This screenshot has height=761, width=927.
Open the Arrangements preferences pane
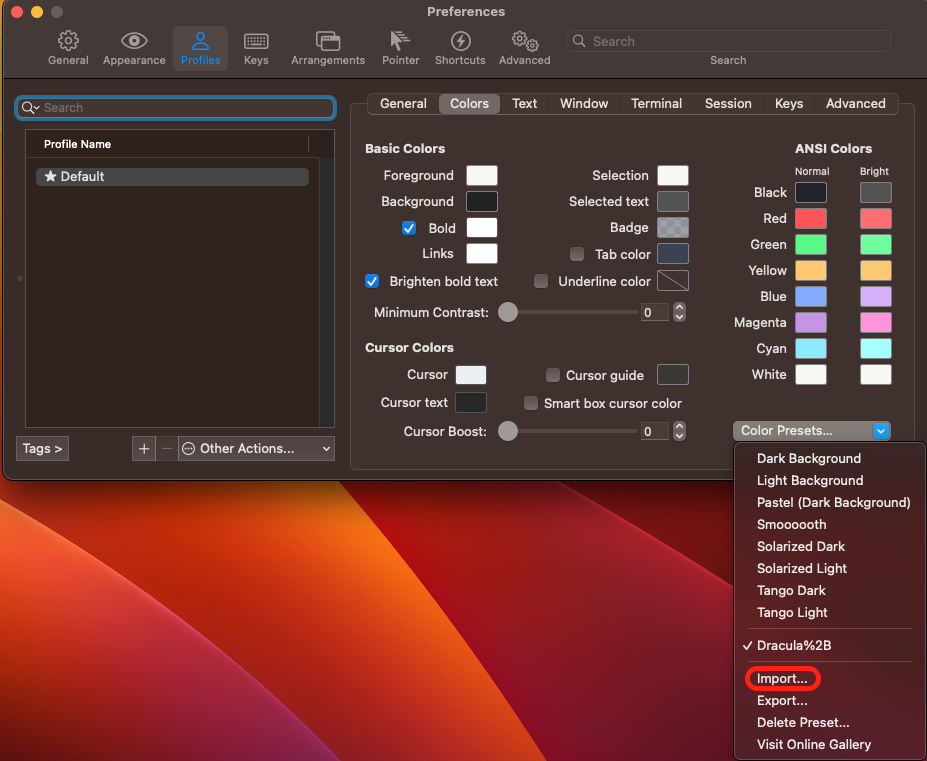click(328, 48)
